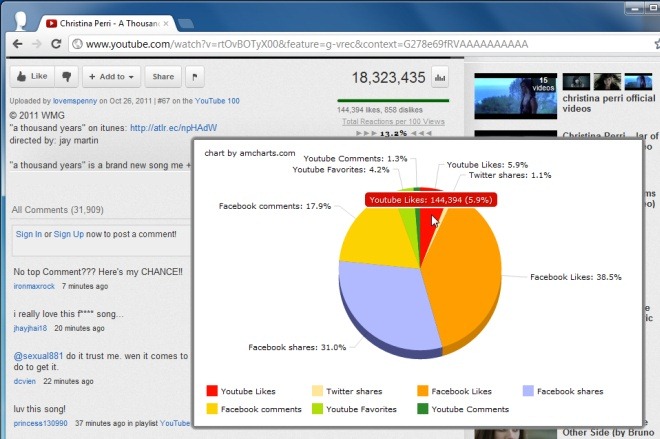The width and height of the screenshot is (660, 439).
Task: Toggle Youtube Comments legend swatch
Action: 423,409
